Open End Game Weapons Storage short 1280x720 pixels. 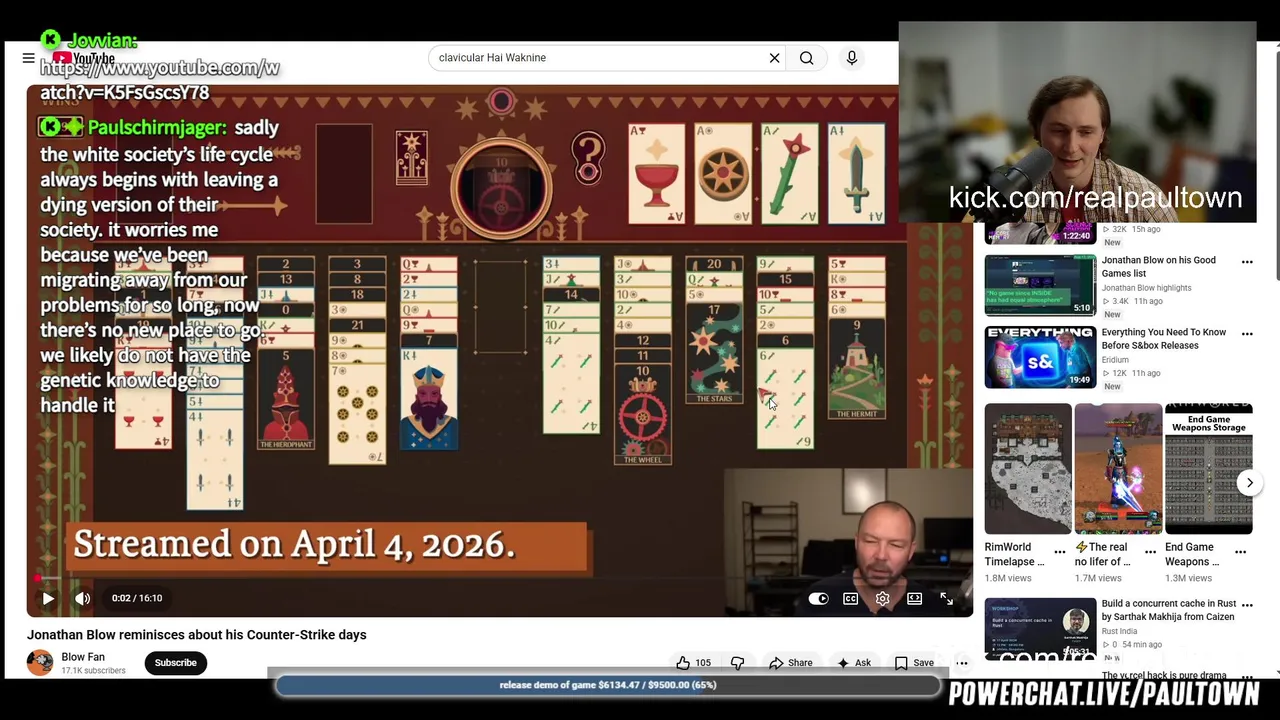tap(1208, 469)
